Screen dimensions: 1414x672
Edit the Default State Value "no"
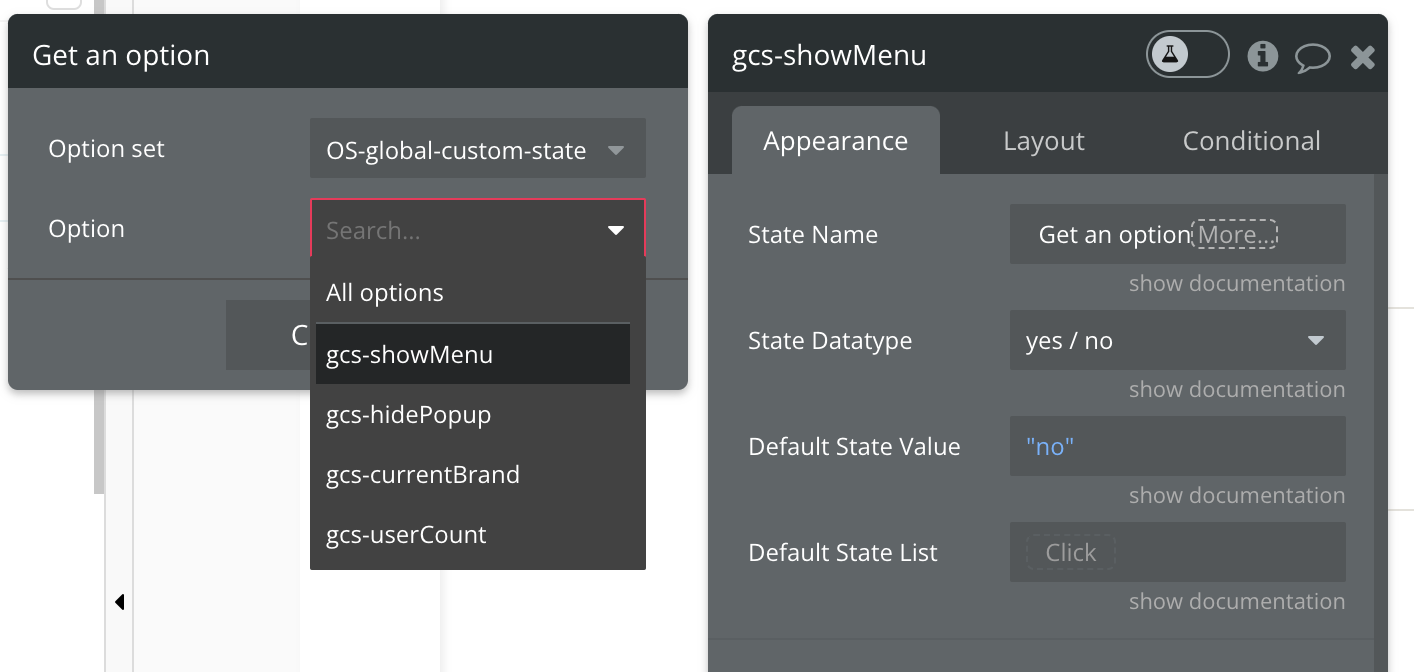tap(1176, 447)
